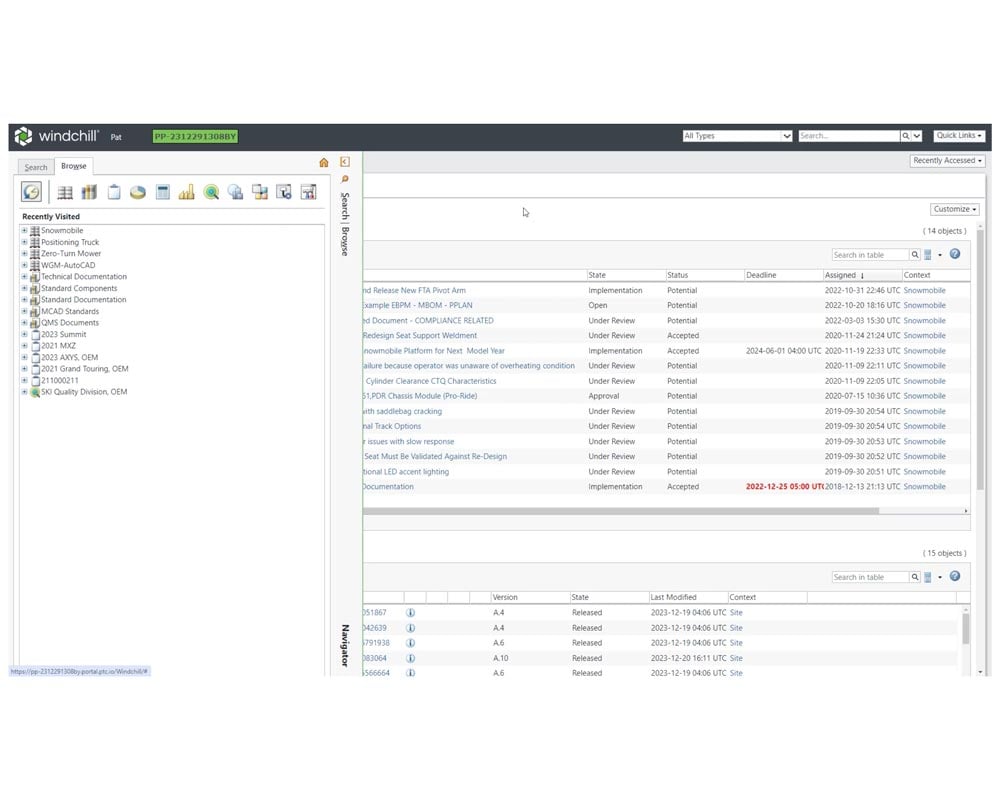This screenshot has height=800, width=1000.
Task: Click the pie chart reports icon
Action: click(137, 192)
